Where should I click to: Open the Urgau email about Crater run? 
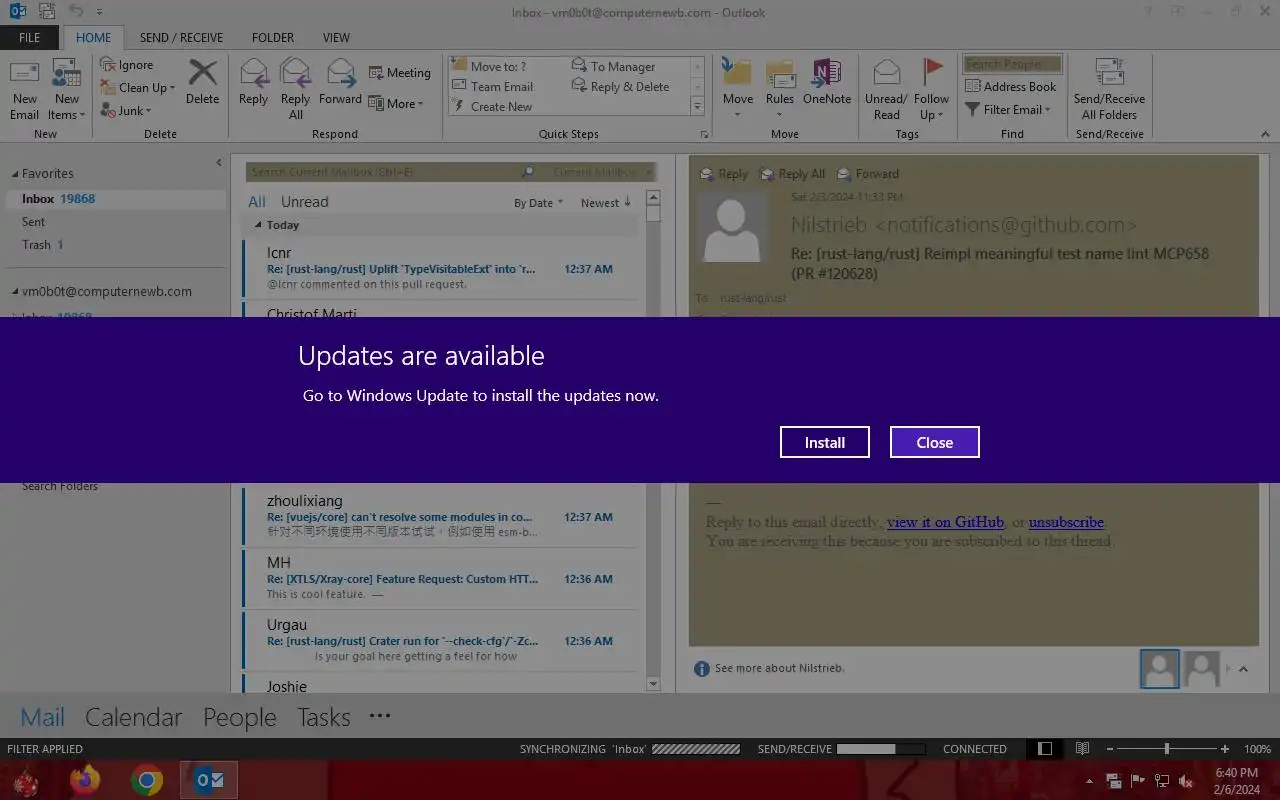pos(440,640)
